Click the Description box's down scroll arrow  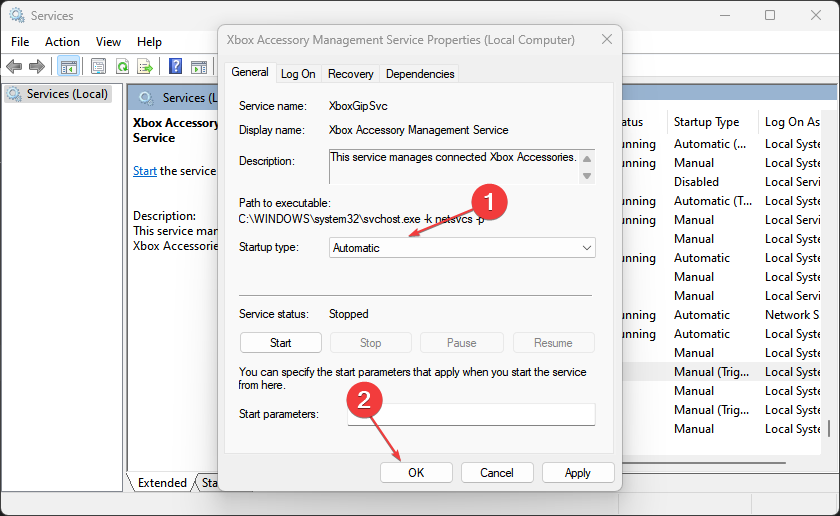pos(587,176)
